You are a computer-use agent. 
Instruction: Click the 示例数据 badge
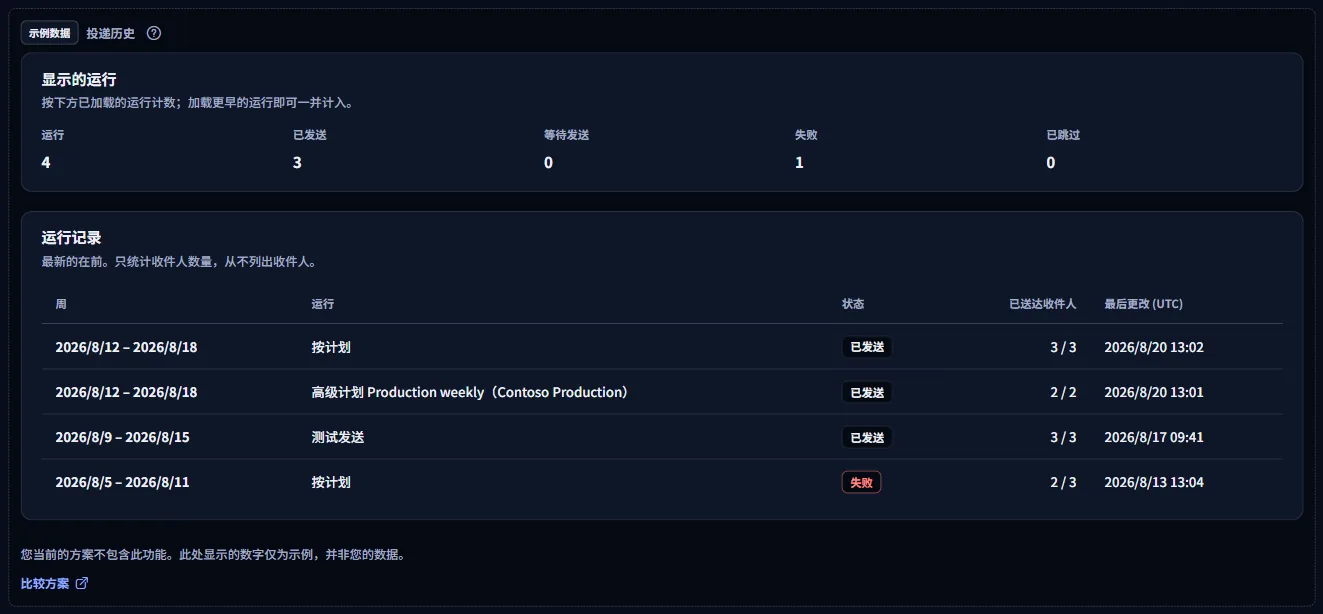click(50, 33)
